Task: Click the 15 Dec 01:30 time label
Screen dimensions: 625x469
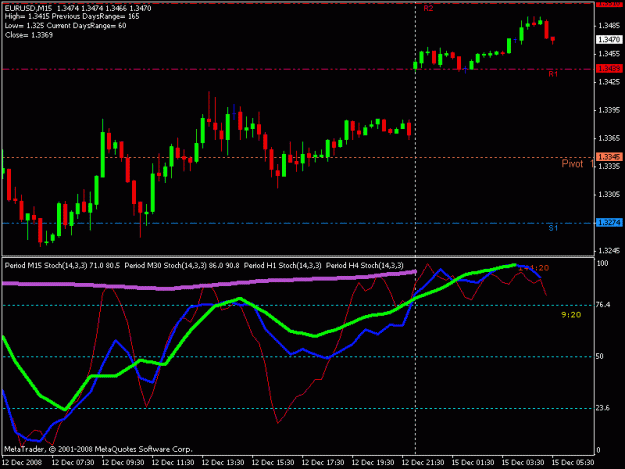Action: (473, 463)
